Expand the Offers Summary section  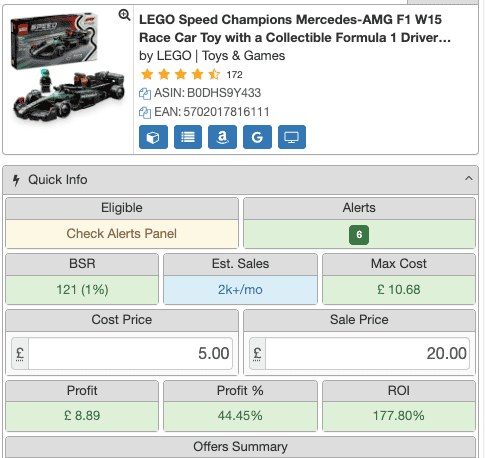240,447
